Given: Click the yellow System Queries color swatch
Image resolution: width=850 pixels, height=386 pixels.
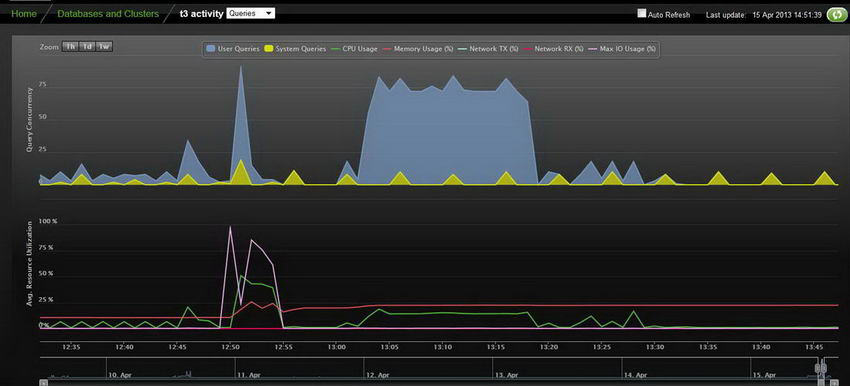Looking at the screenshot, I should (268, 49).
